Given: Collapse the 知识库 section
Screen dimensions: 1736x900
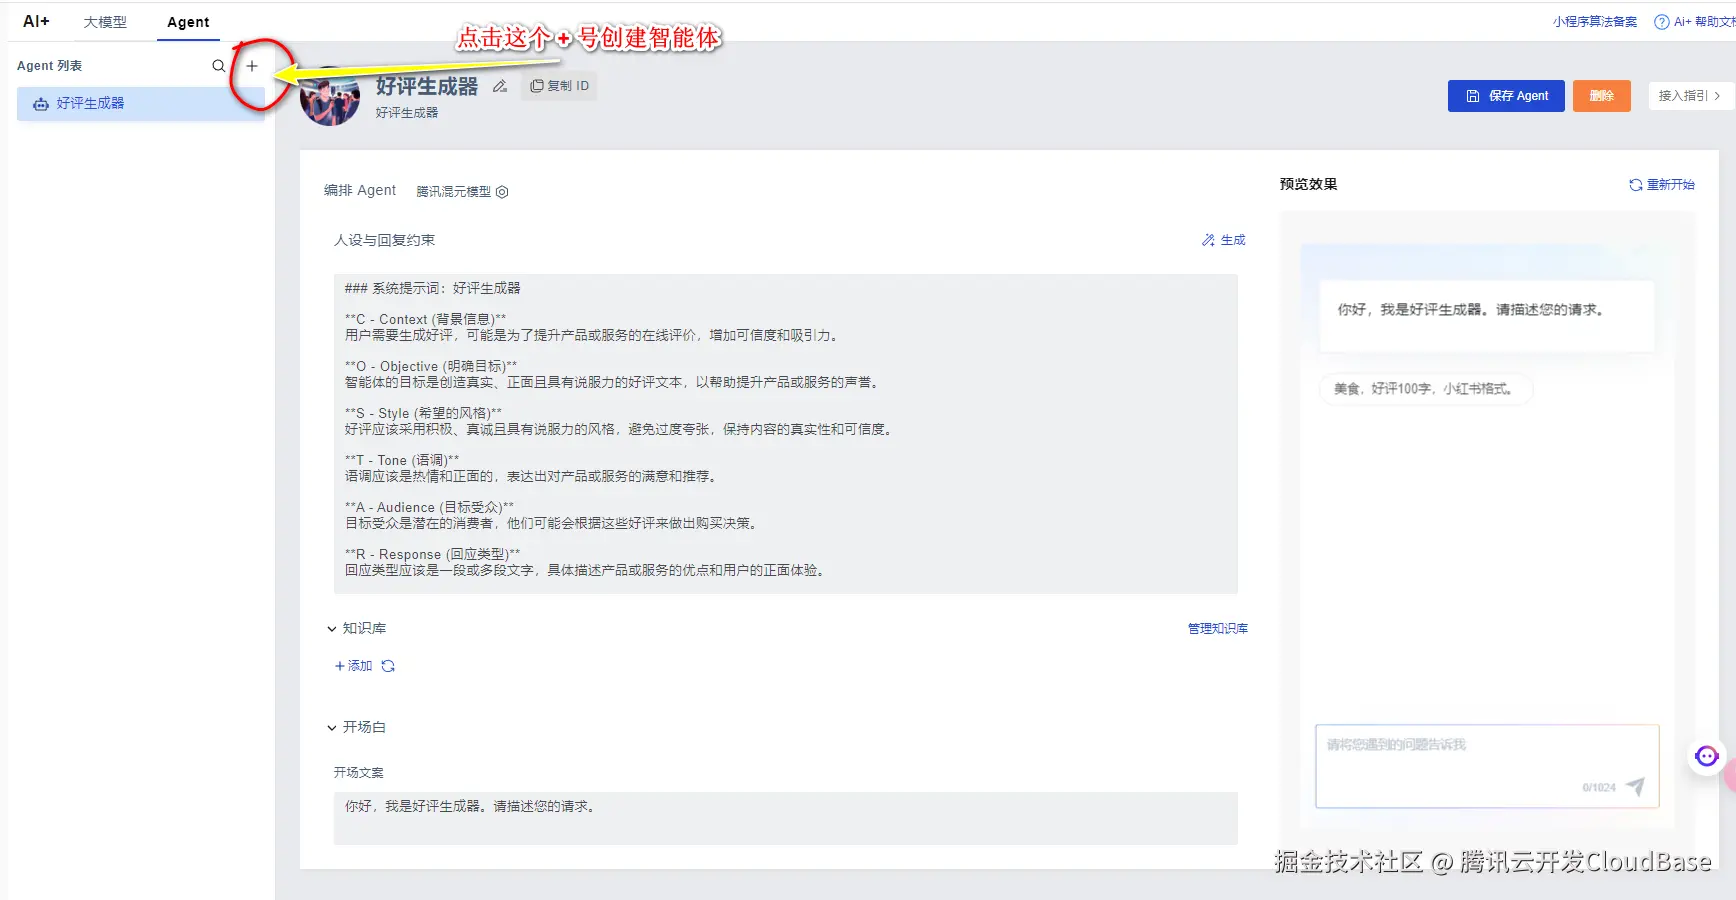Looking at the screenshot, I should coord(332,629).
